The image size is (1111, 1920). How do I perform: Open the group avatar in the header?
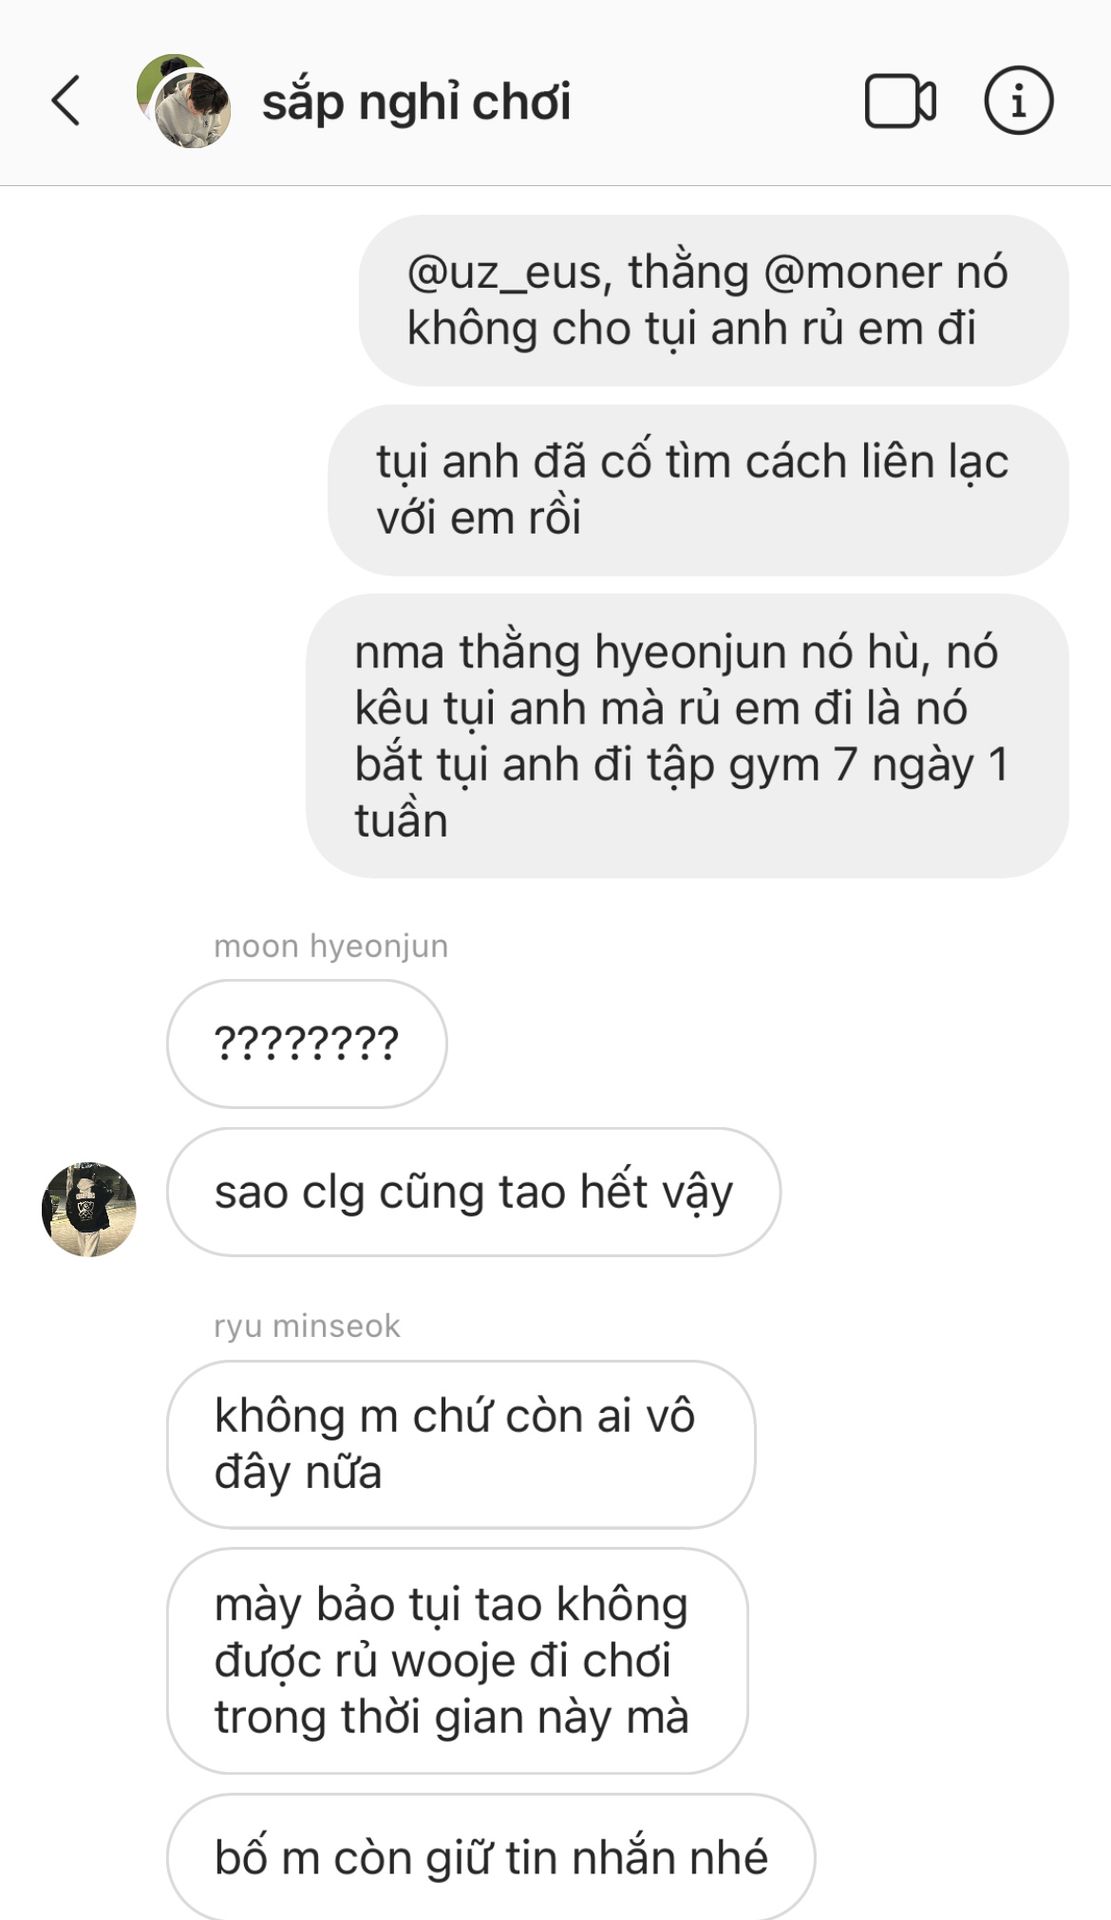184,101
